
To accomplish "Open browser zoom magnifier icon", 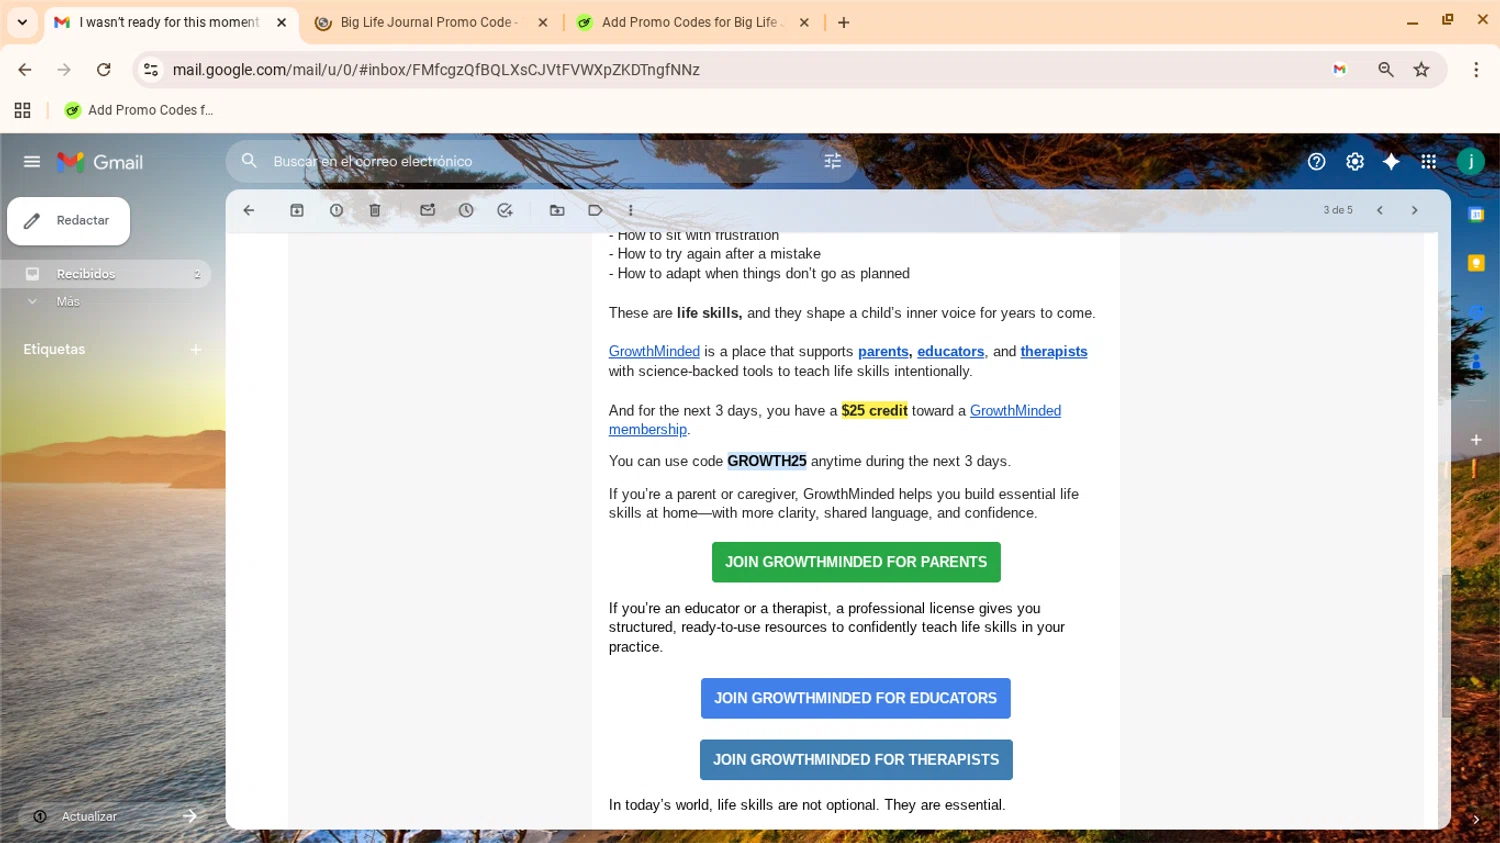I will tap(1385, 69).
